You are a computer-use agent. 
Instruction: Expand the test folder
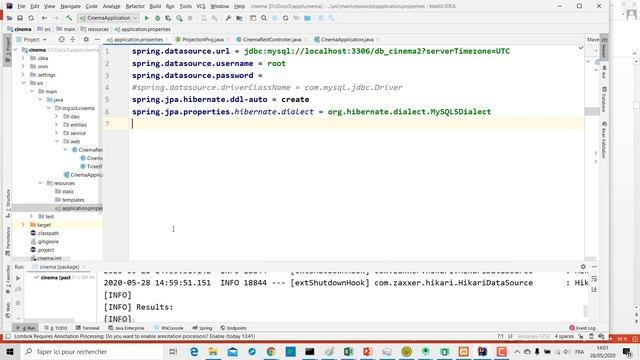click(x=32, y=216)
